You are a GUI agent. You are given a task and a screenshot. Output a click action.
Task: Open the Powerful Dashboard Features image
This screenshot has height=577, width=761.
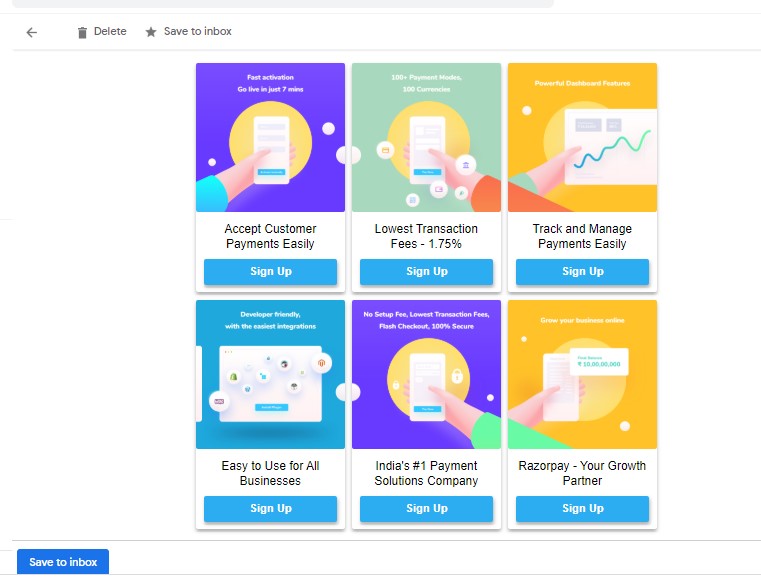(582, 137)
